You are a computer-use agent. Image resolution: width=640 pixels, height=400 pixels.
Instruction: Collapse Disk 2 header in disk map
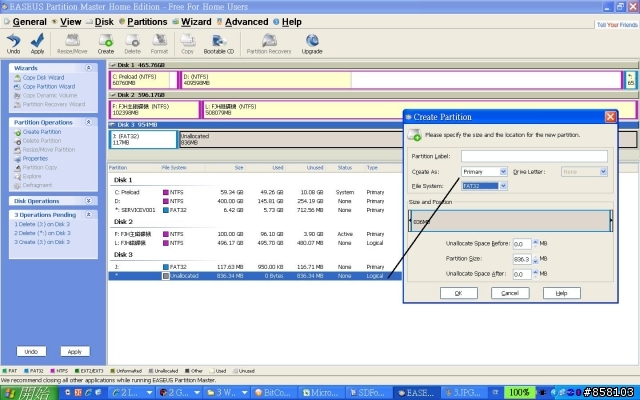click(113, 95)
